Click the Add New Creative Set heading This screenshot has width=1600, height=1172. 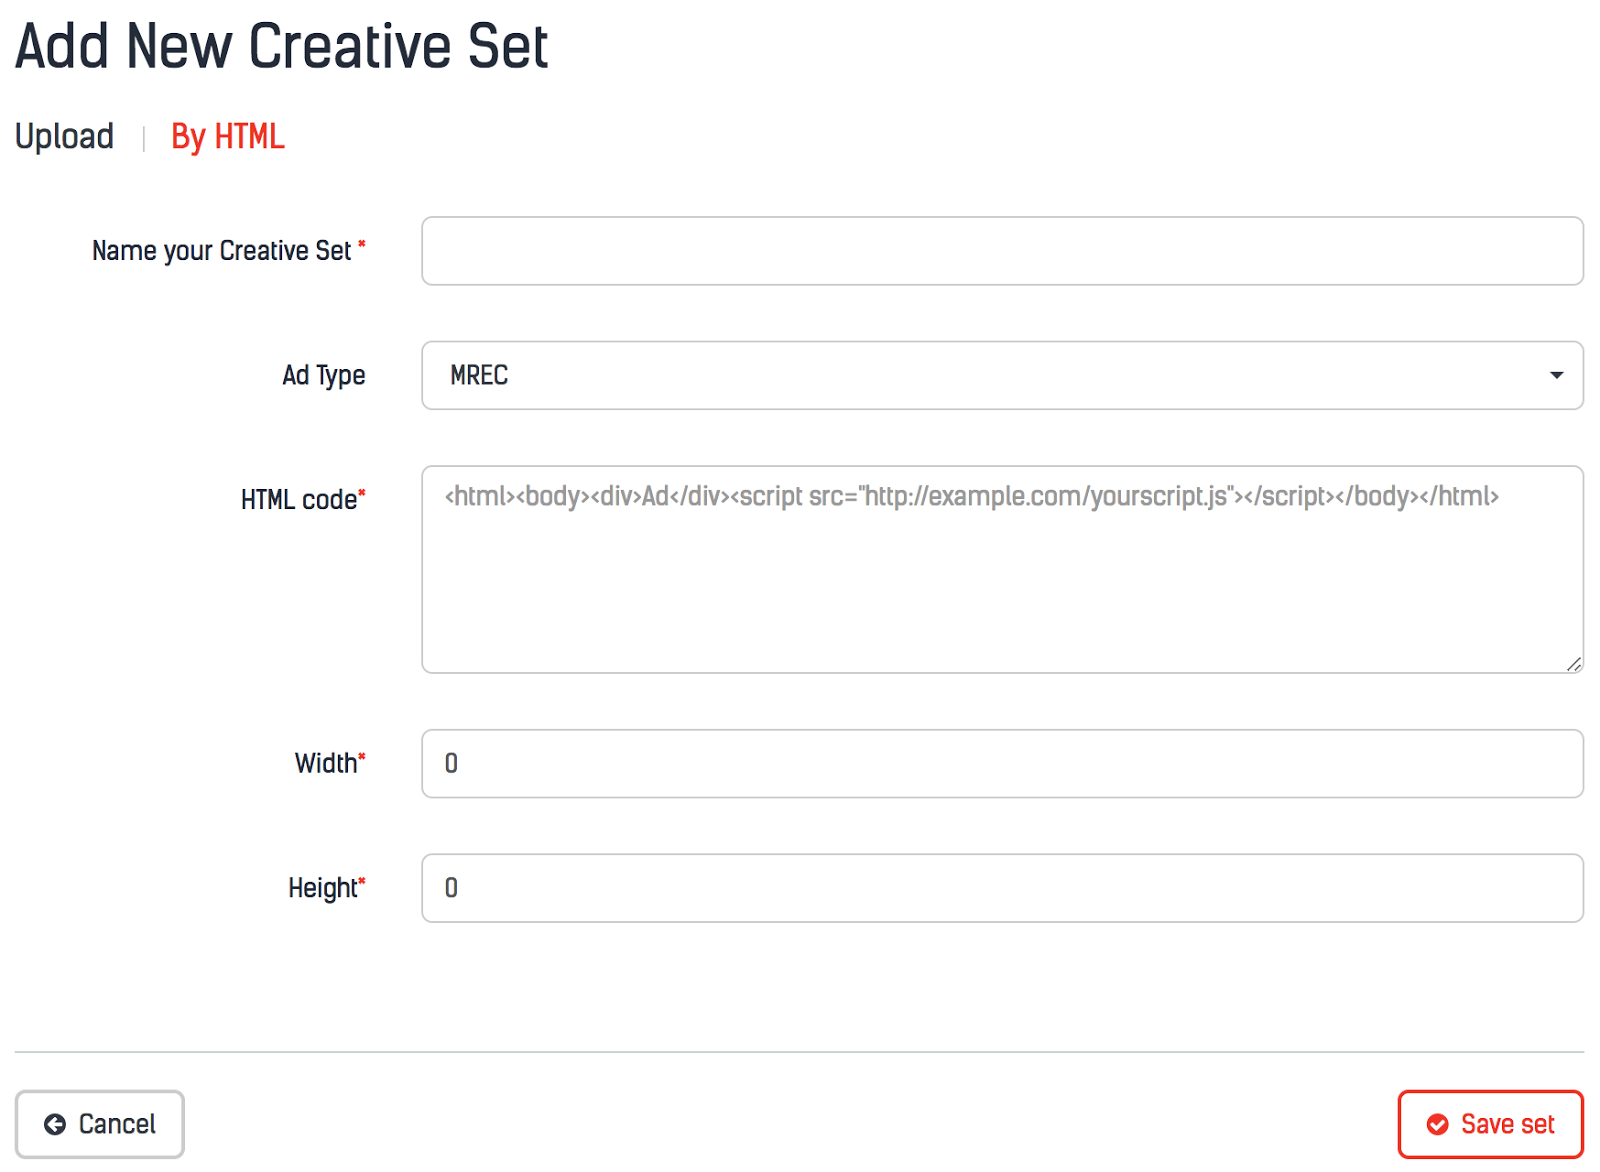point(282,46)
